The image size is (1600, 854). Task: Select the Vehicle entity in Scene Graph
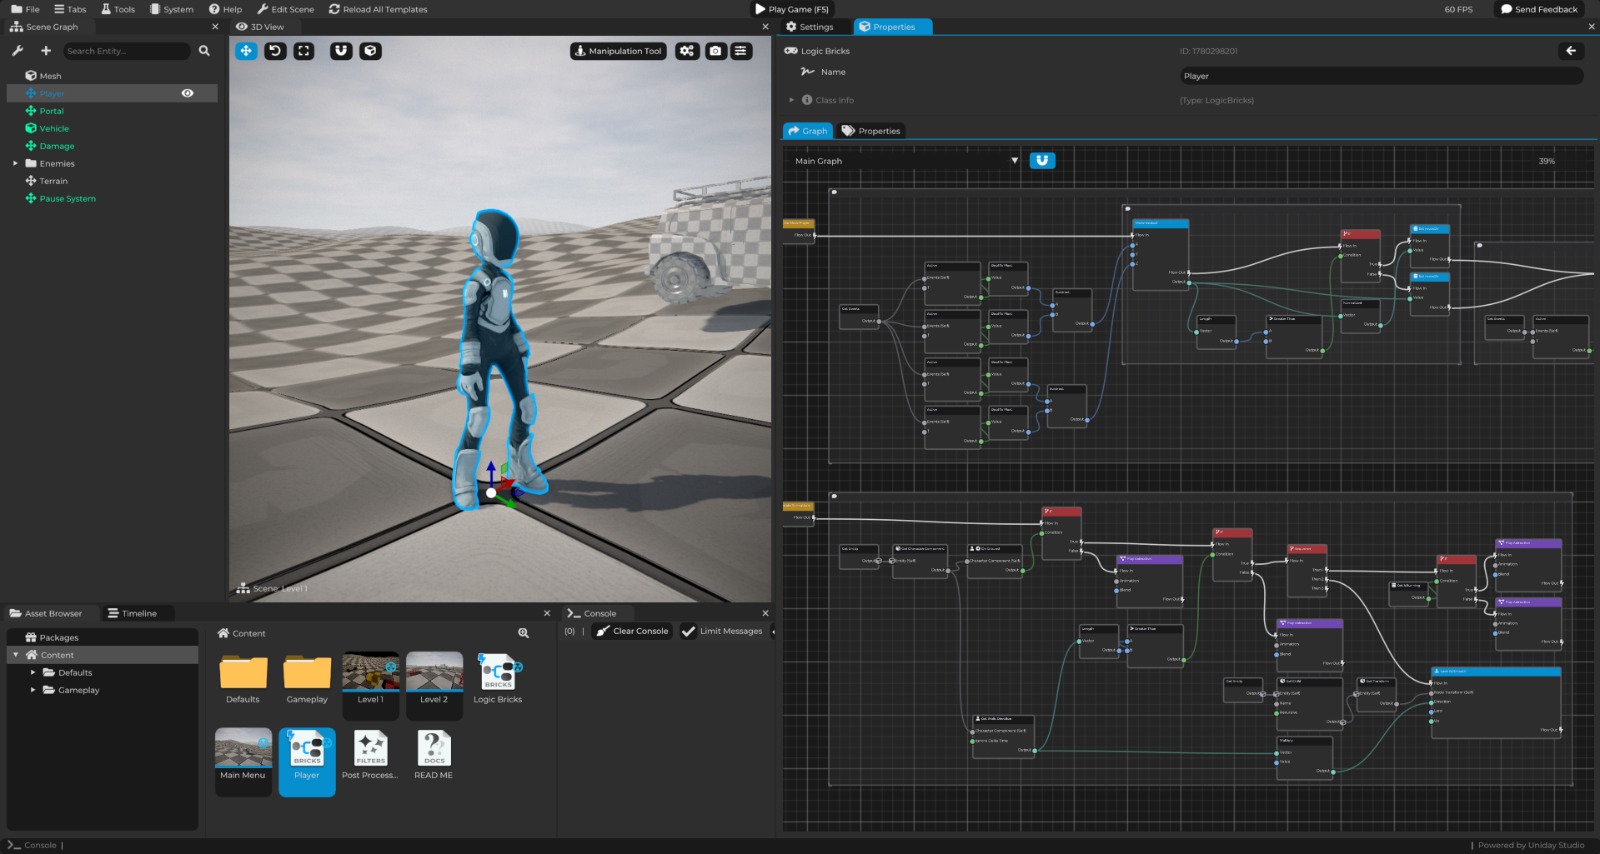(x=54, y=128)
